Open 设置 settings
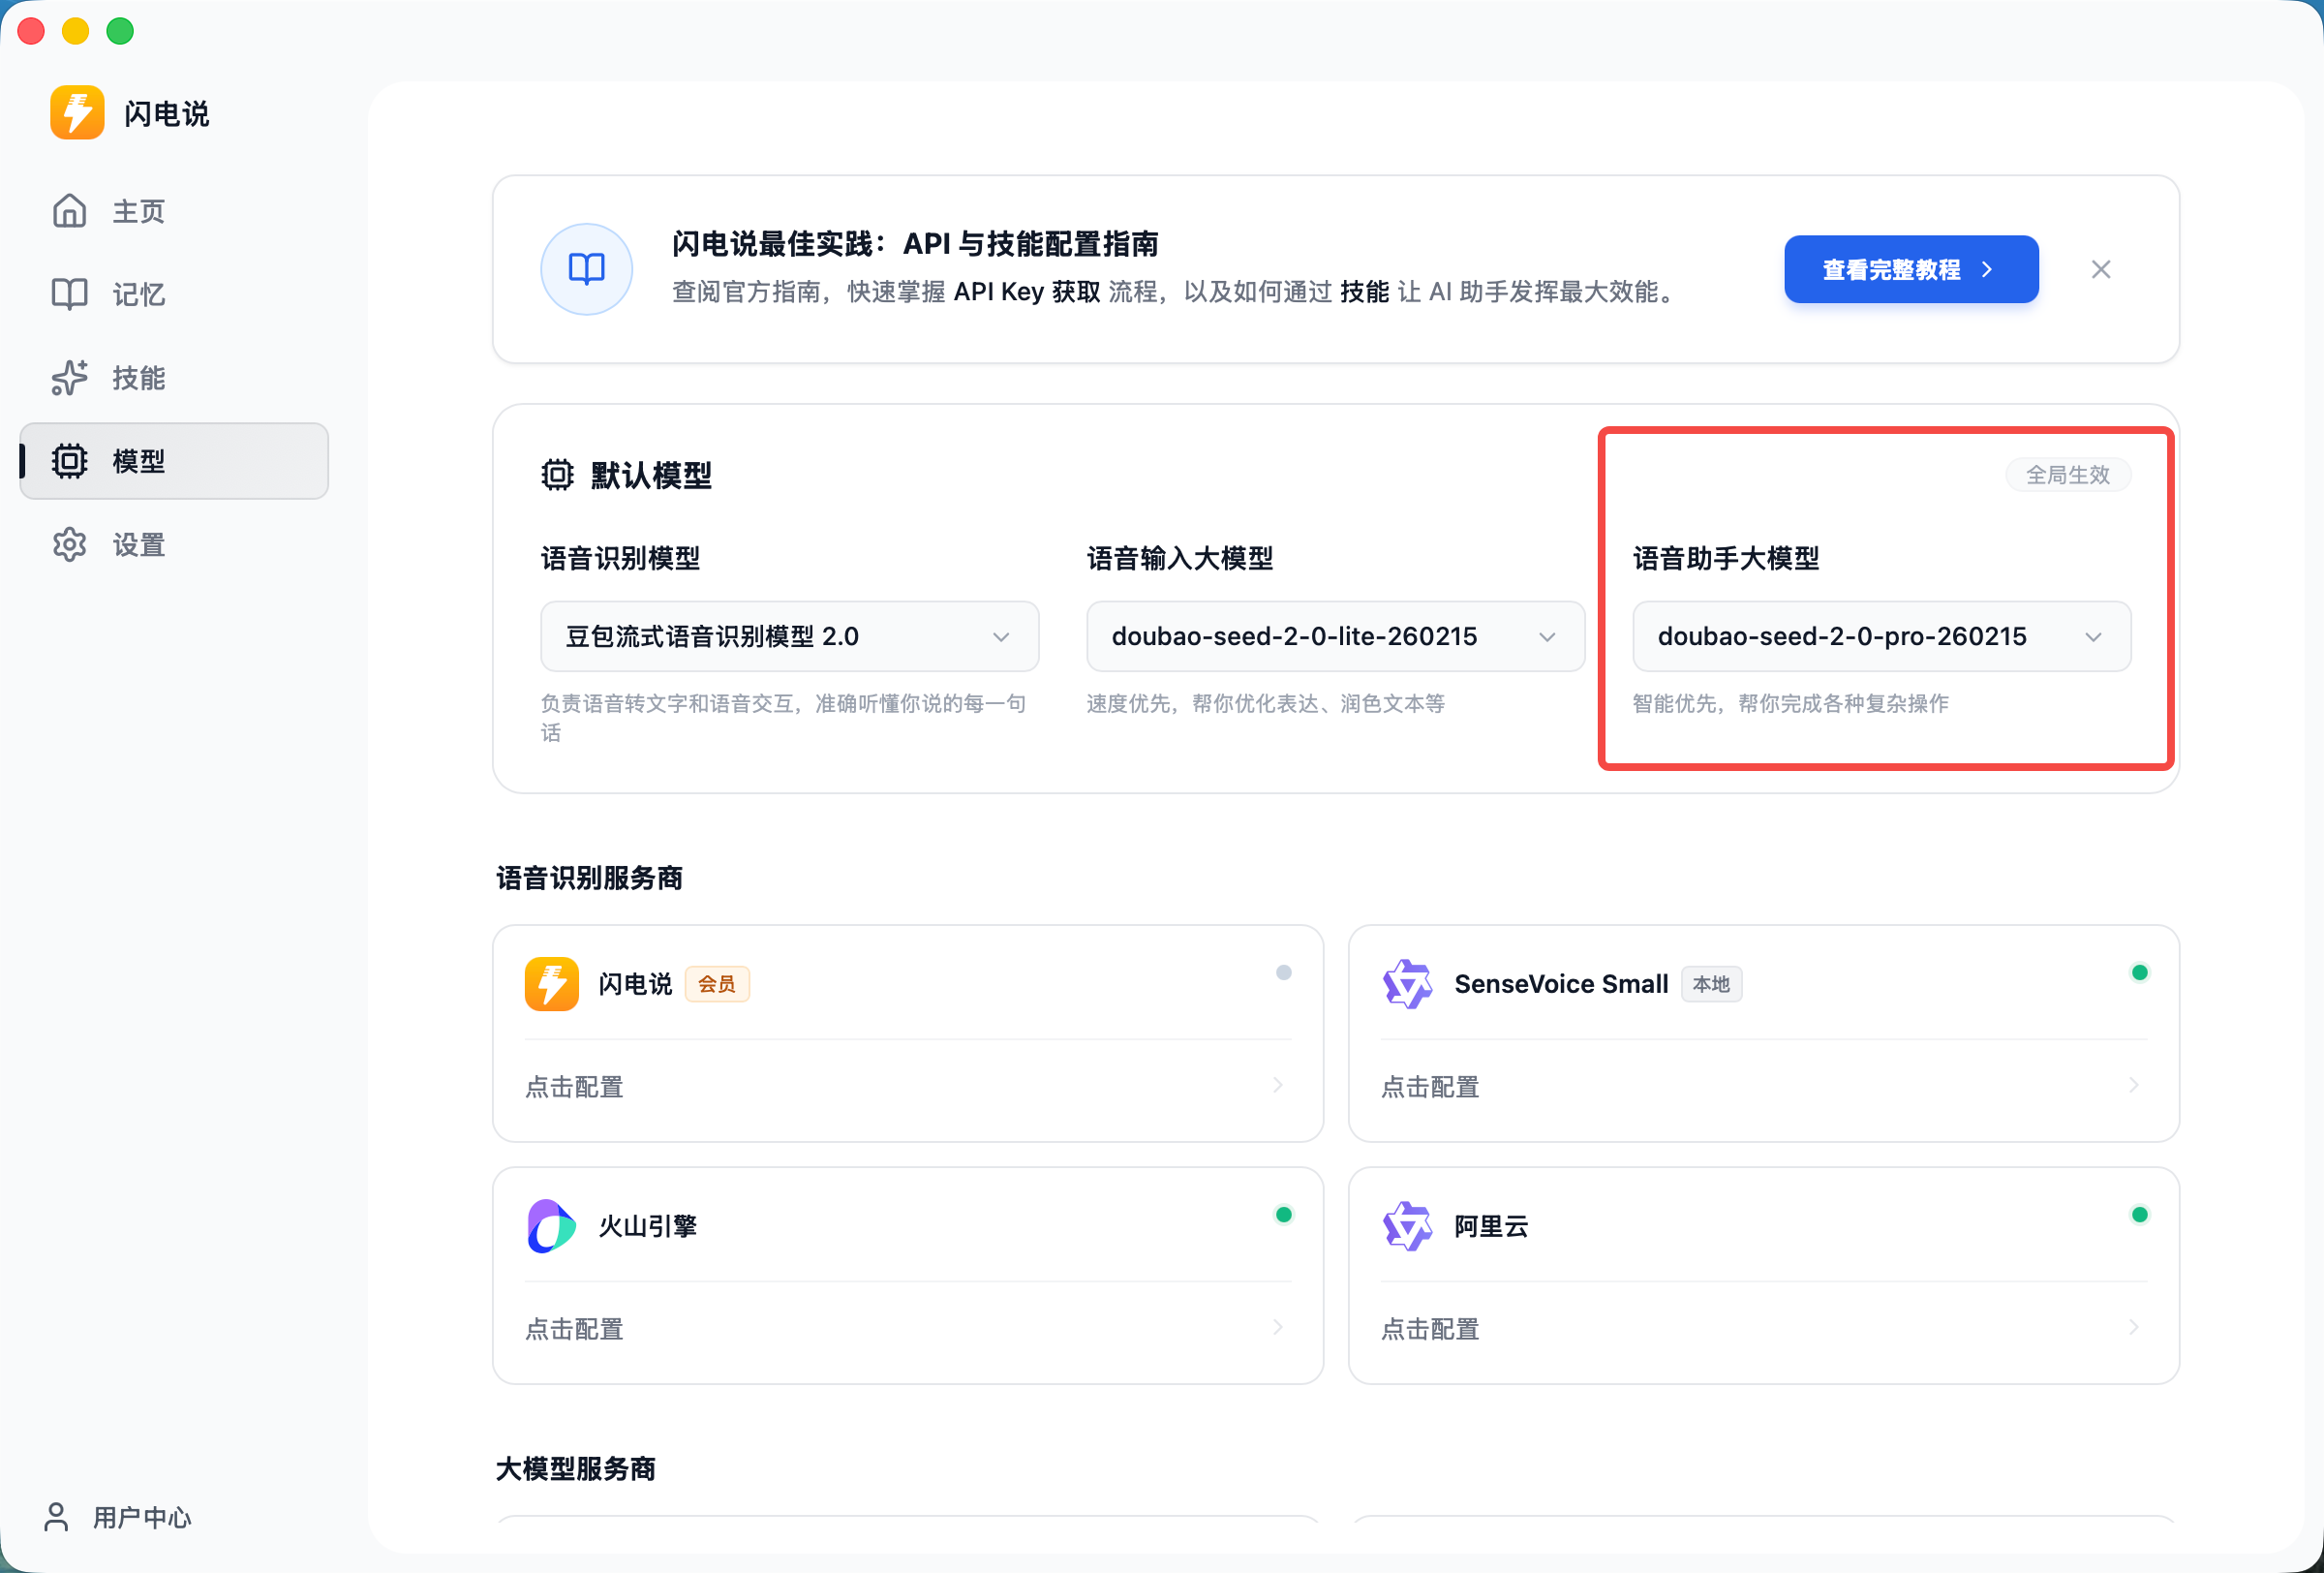This screenshot has height=1573, width=2324. 174,545
